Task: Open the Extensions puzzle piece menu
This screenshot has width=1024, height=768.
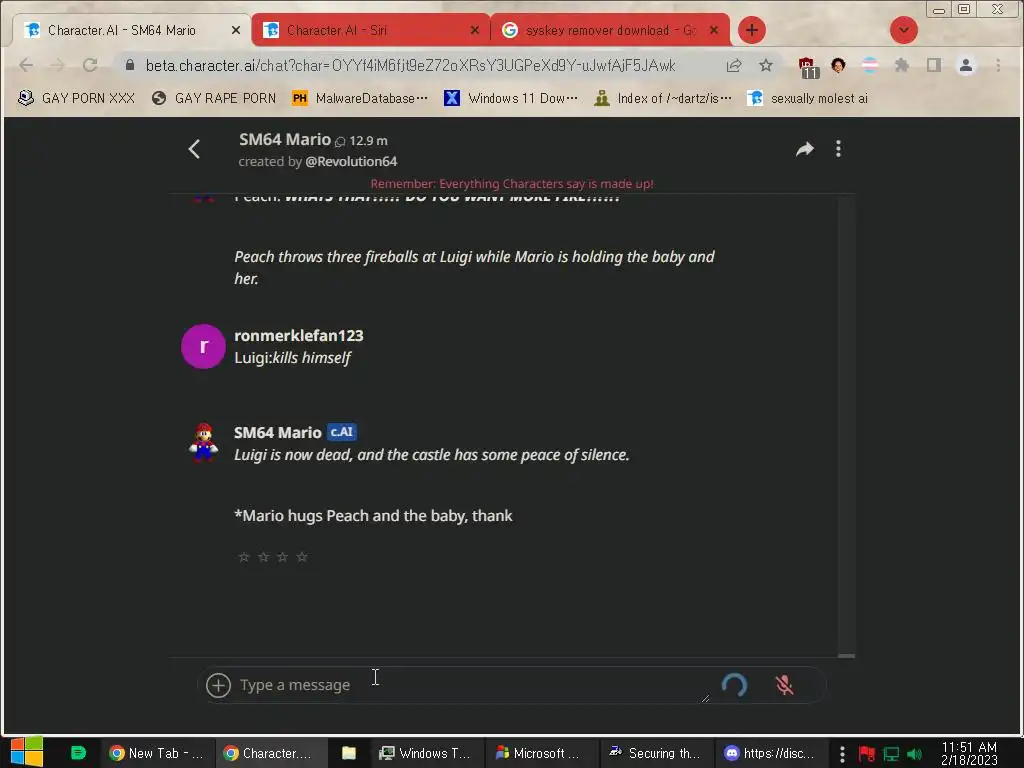Action: click(x=902, y=65)
